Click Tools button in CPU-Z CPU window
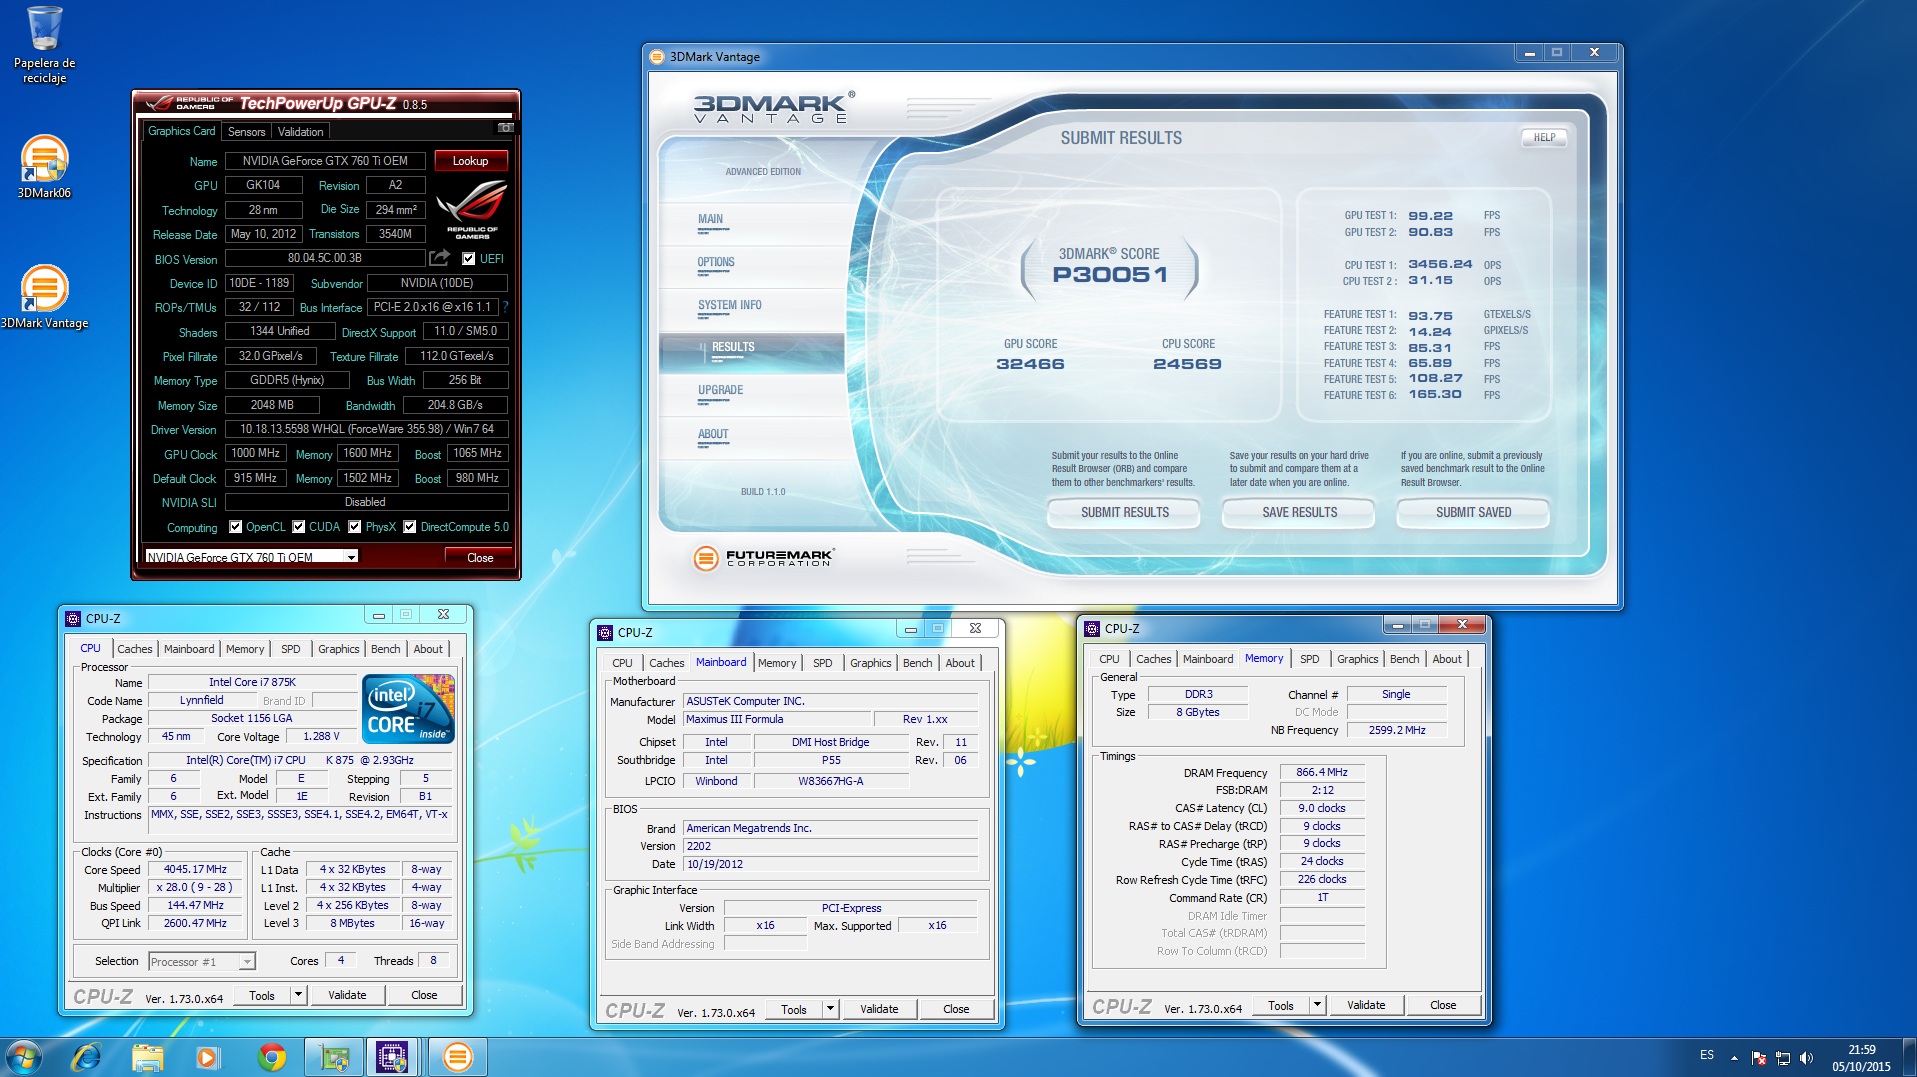The image size is (1917, 1077). (x=262, y=995)
